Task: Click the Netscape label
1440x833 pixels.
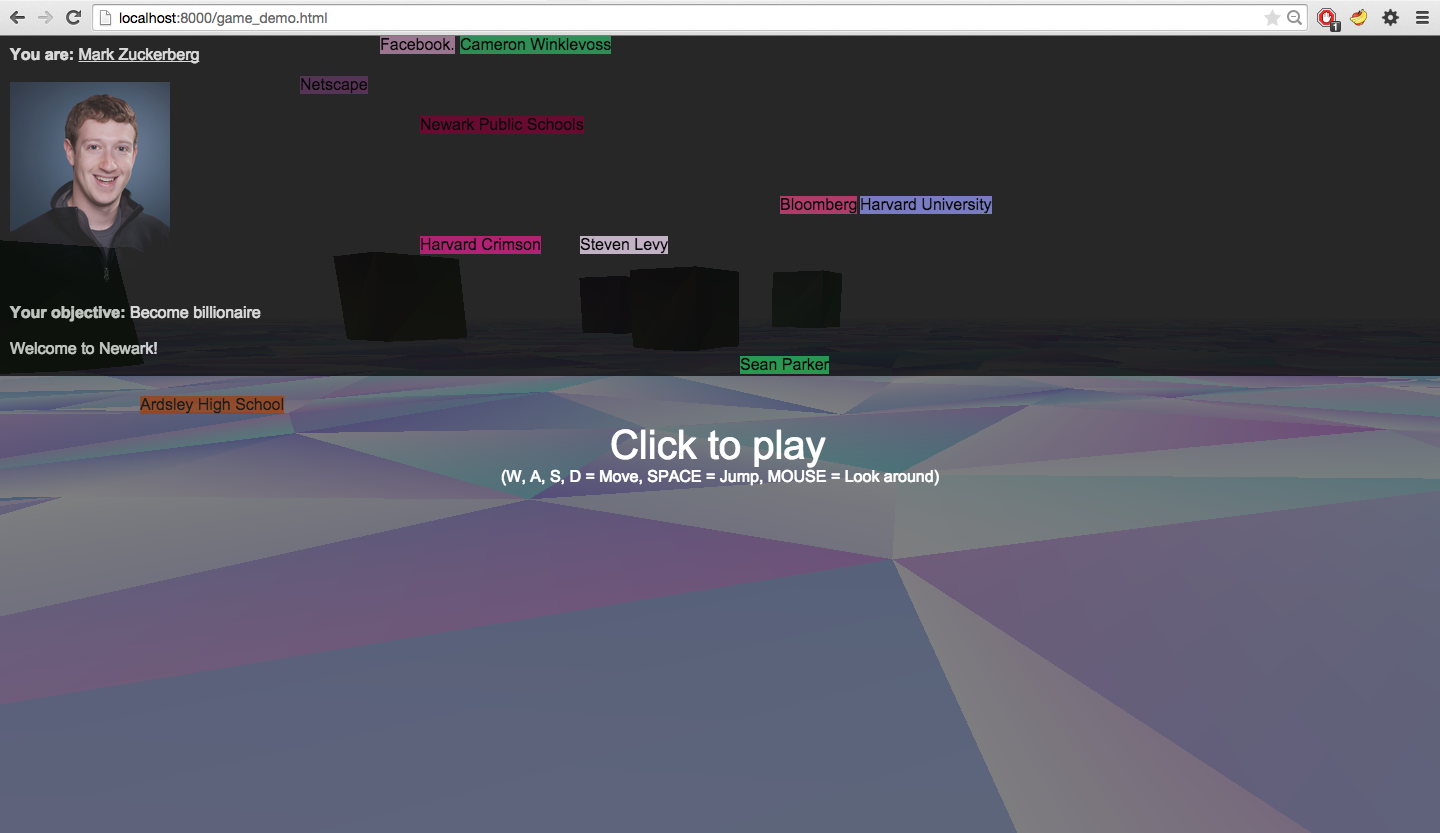Action: pyautogui.click(x=334, y=85)
